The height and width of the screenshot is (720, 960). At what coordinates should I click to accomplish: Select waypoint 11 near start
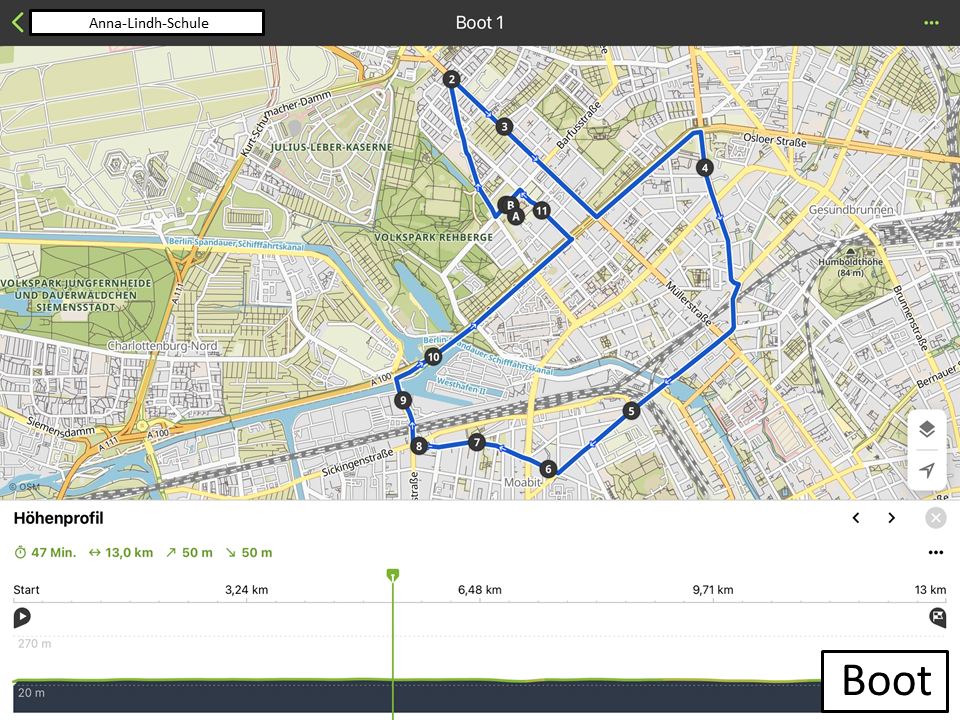[541, 211]
